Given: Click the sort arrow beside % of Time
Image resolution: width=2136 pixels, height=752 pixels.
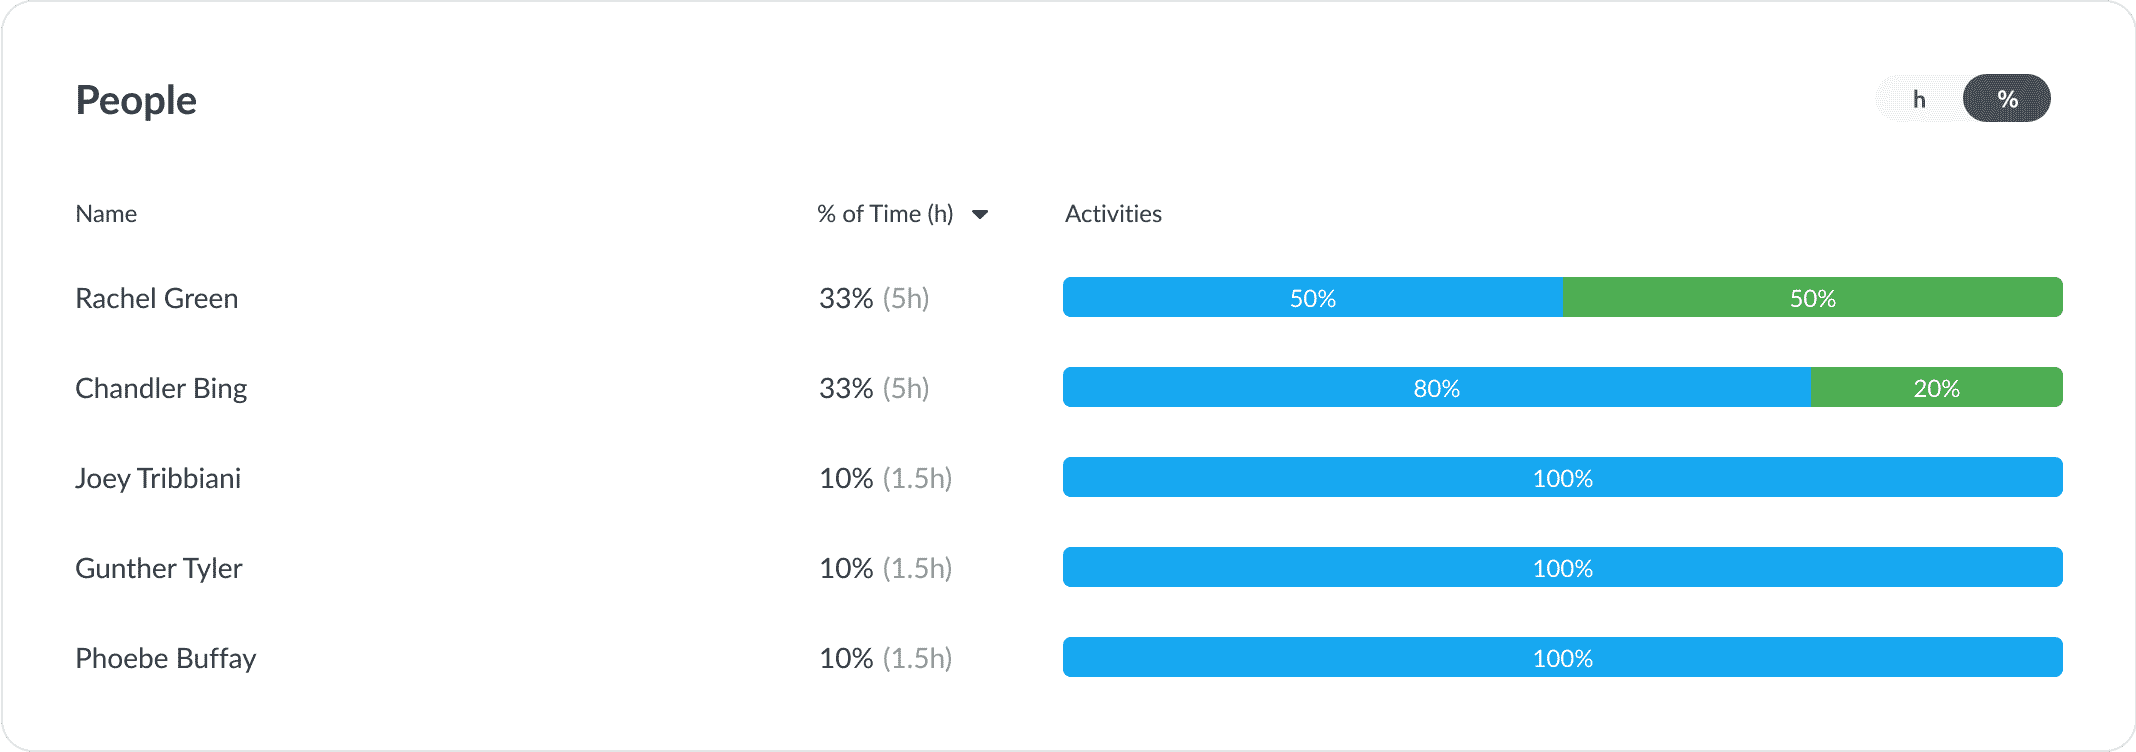Looking at the screenshot, I should click(x=980, y=214).
